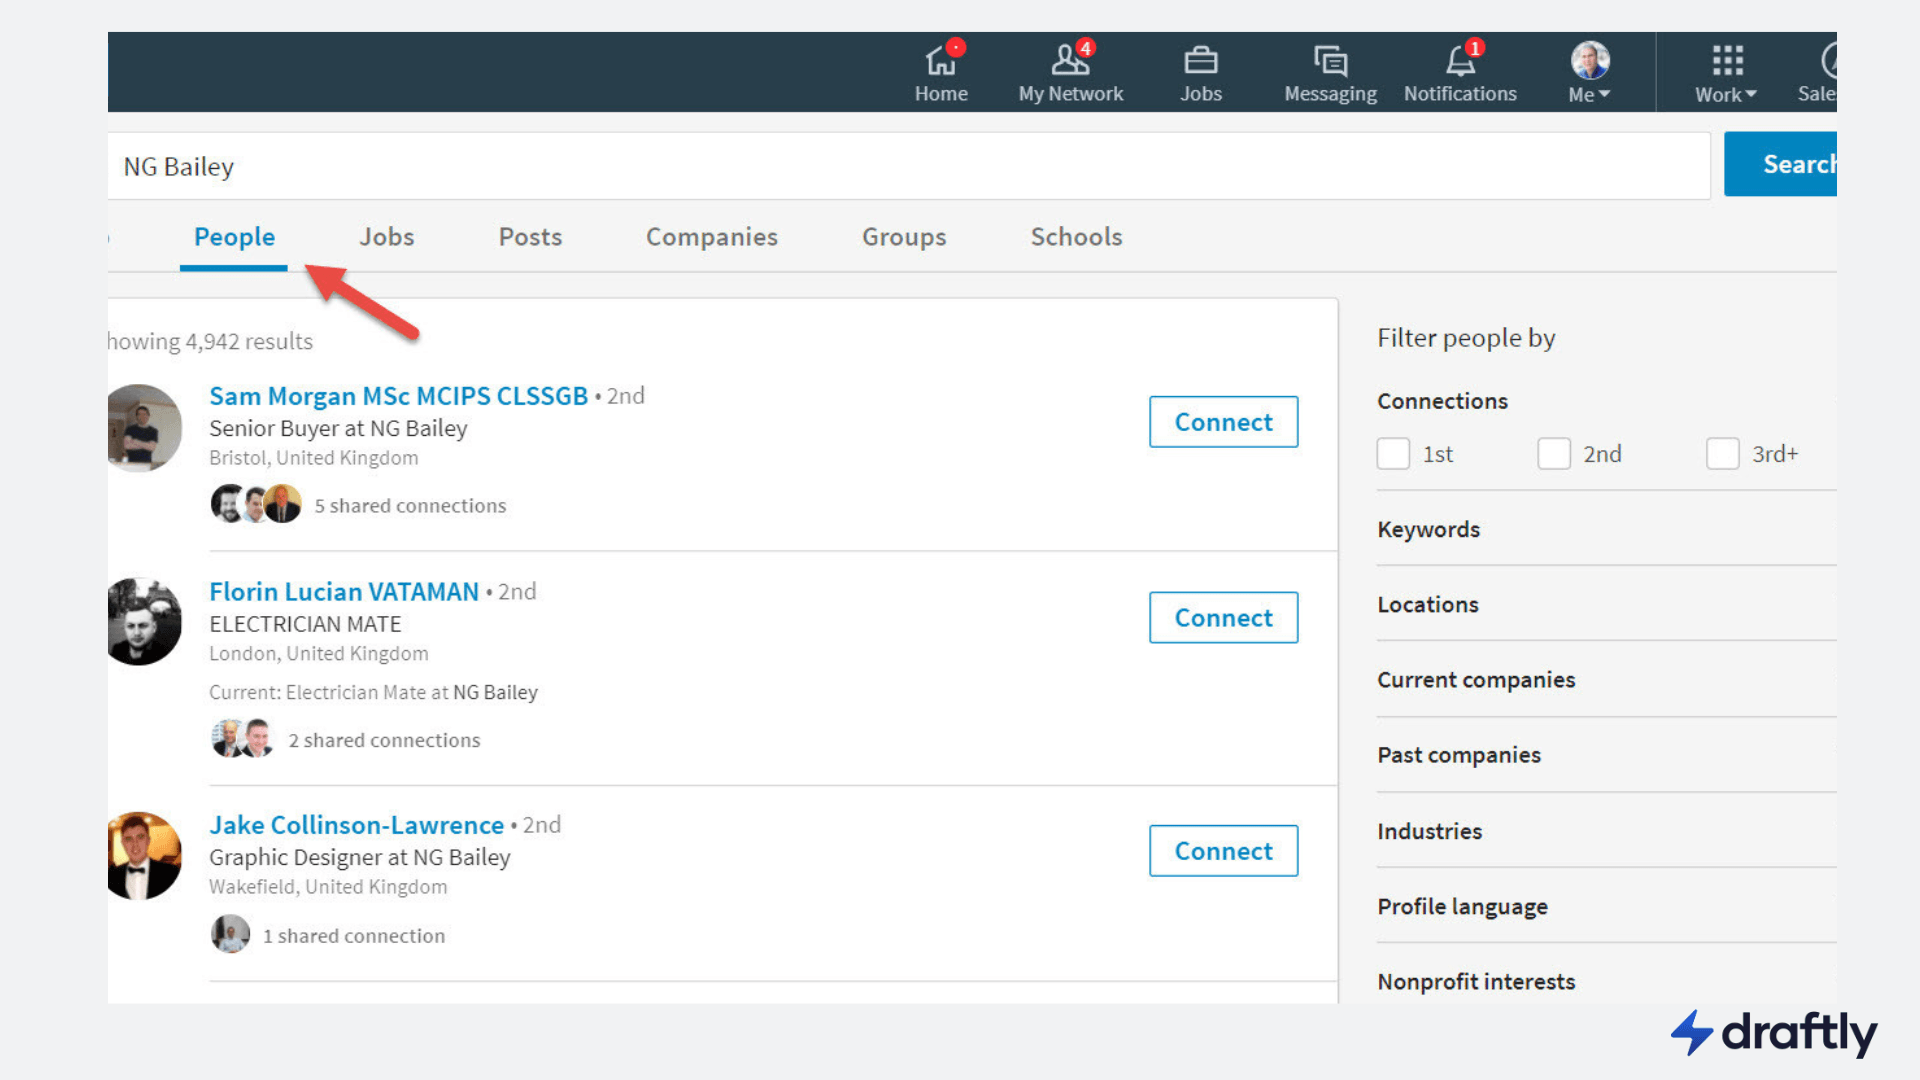Connect with Florin Lucian VATAMAN
This screenshot has width=1920, height=1080.
[x=1223, y=618]
